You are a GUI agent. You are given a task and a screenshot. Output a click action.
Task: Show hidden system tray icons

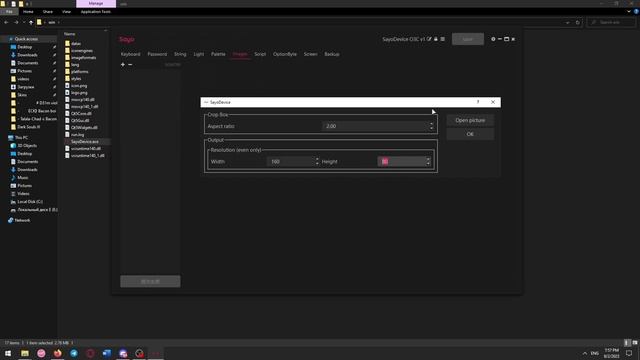(584, 353)
